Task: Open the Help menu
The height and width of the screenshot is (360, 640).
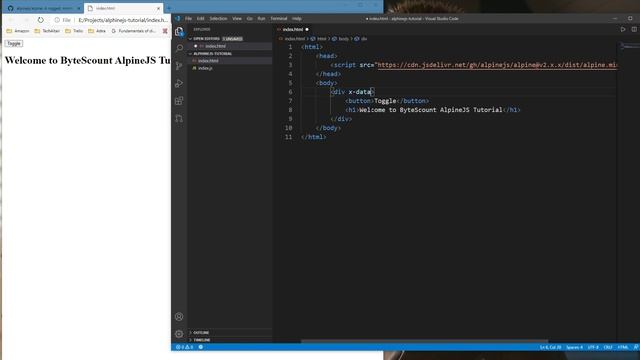Action: tap(297, 18)
